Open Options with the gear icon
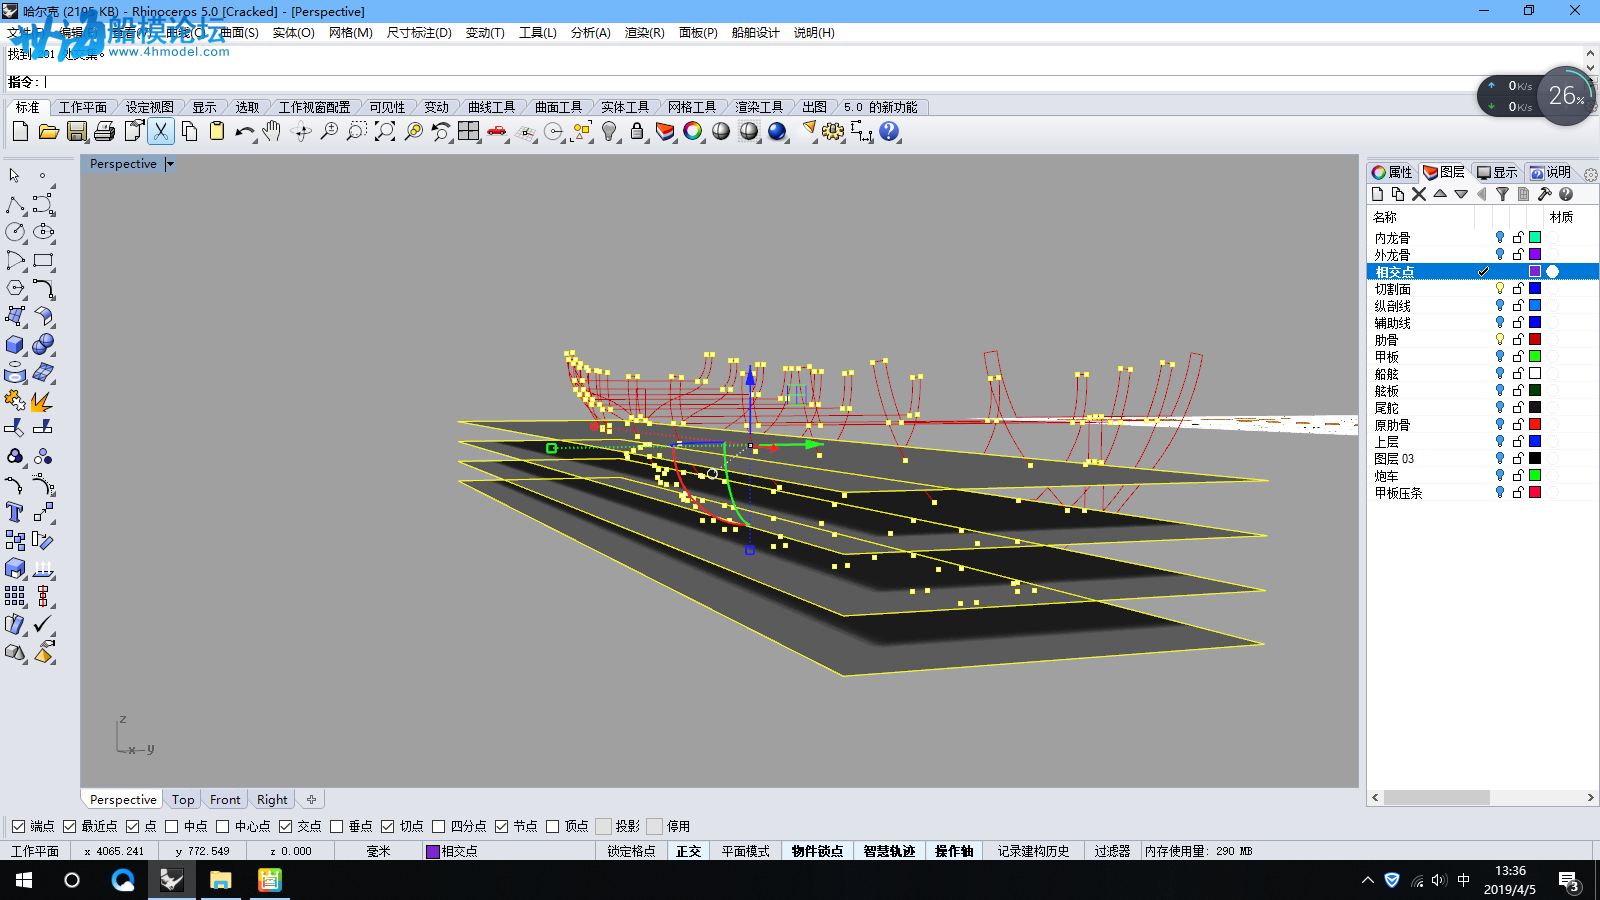This screenshot has height=900, width=1600. point(833,131)
